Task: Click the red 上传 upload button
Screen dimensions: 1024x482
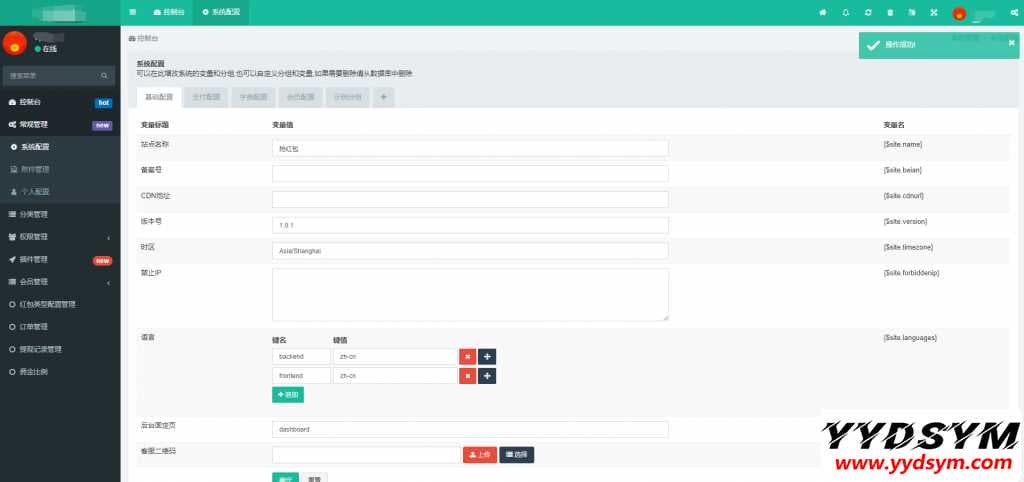Action: (480, 455)
